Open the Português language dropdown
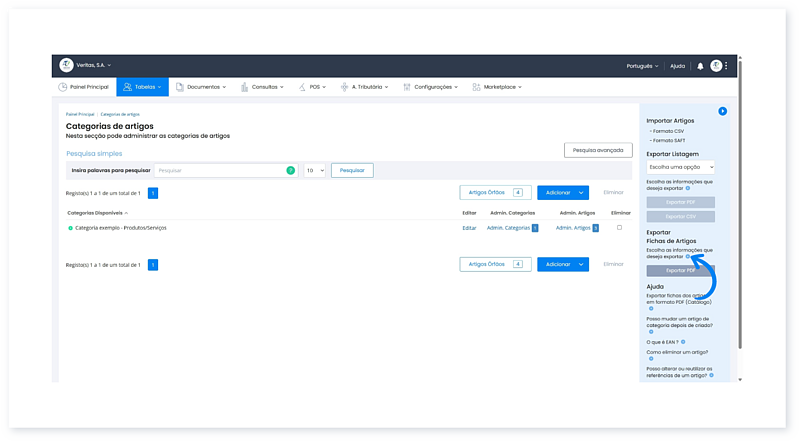 641,66
